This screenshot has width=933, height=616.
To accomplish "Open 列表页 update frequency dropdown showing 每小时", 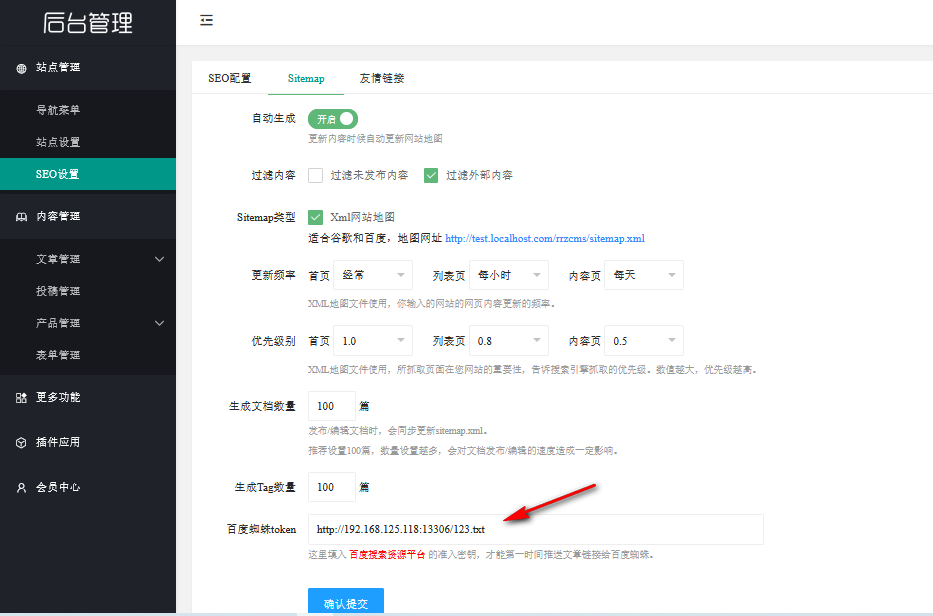I will (x=509, y=275).
